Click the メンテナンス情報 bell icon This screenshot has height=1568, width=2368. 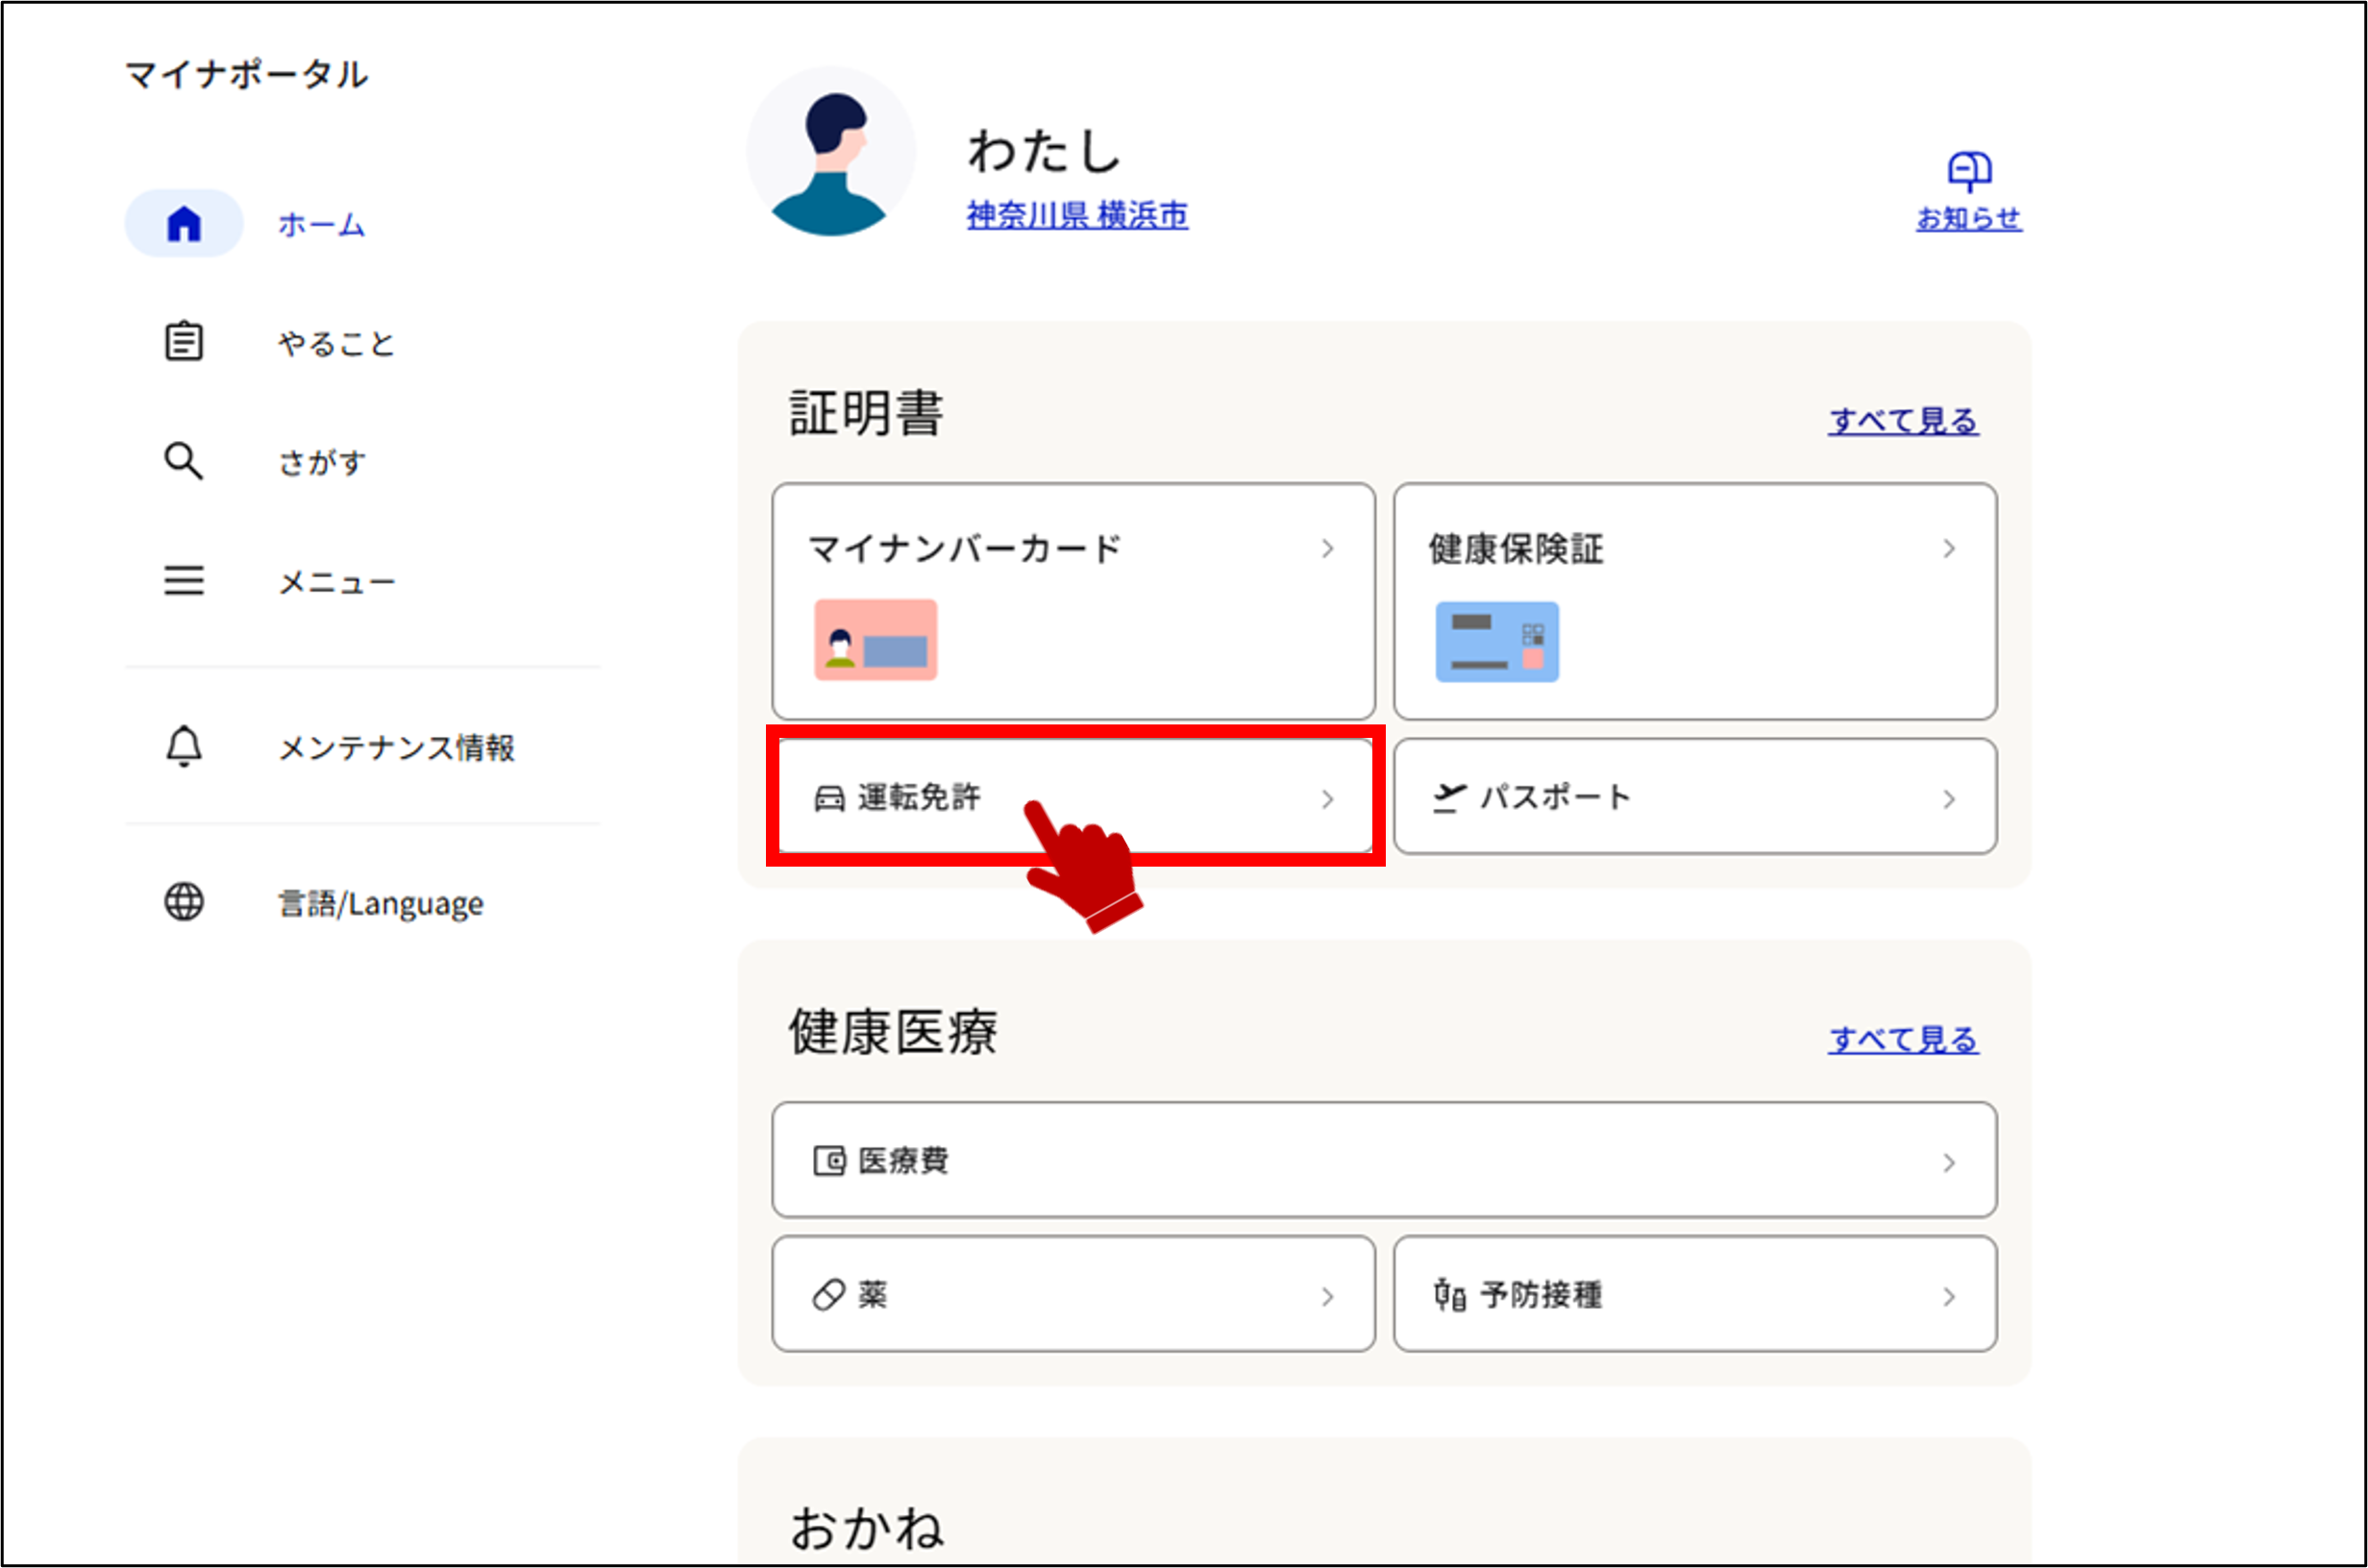coord(184,746)
